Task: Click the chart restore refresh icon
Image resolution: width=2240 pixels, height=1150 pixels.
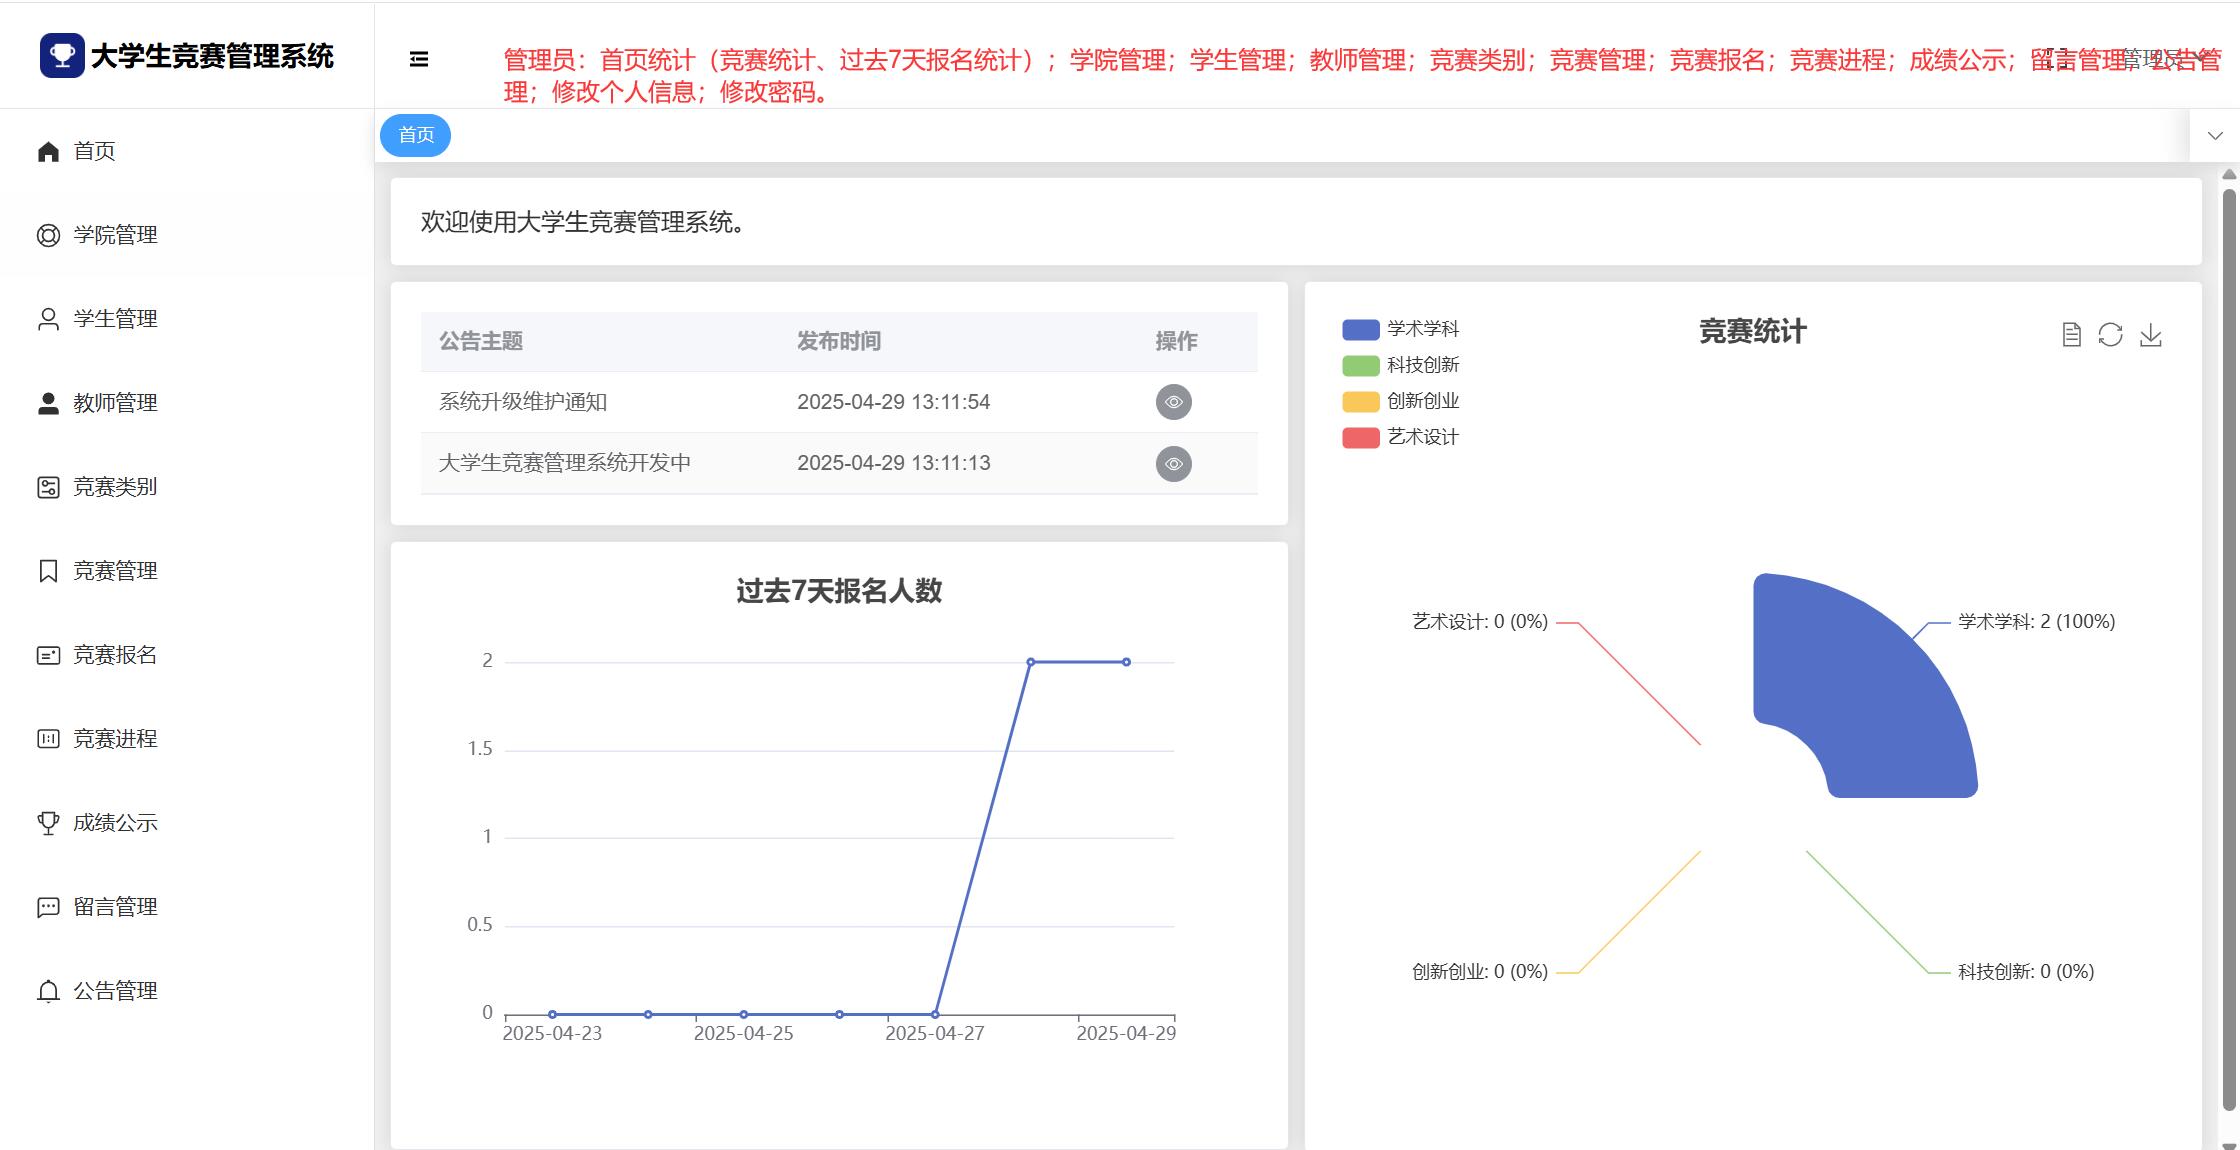Action: point(2110,335)
